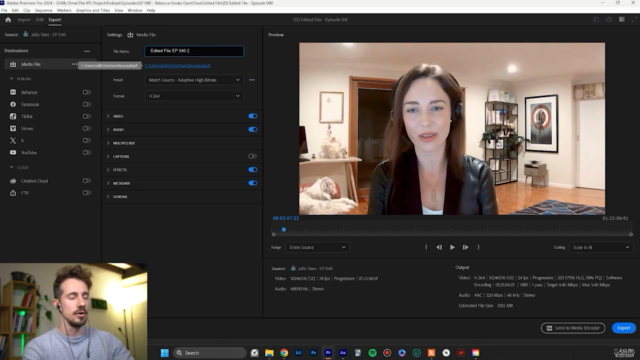This screenshot has width=640, height=360.
Task: Expand the General section
Action: click(108, 196)
